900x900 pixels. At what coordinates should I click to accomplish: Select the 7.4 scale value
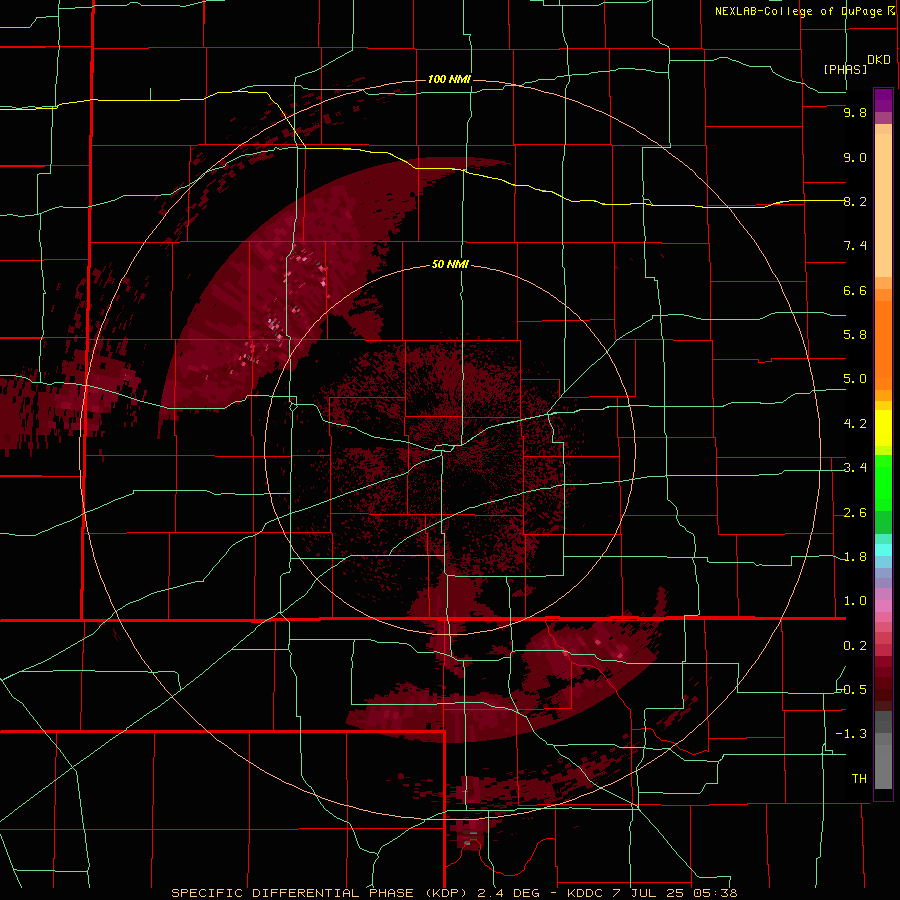click(855, 246)
